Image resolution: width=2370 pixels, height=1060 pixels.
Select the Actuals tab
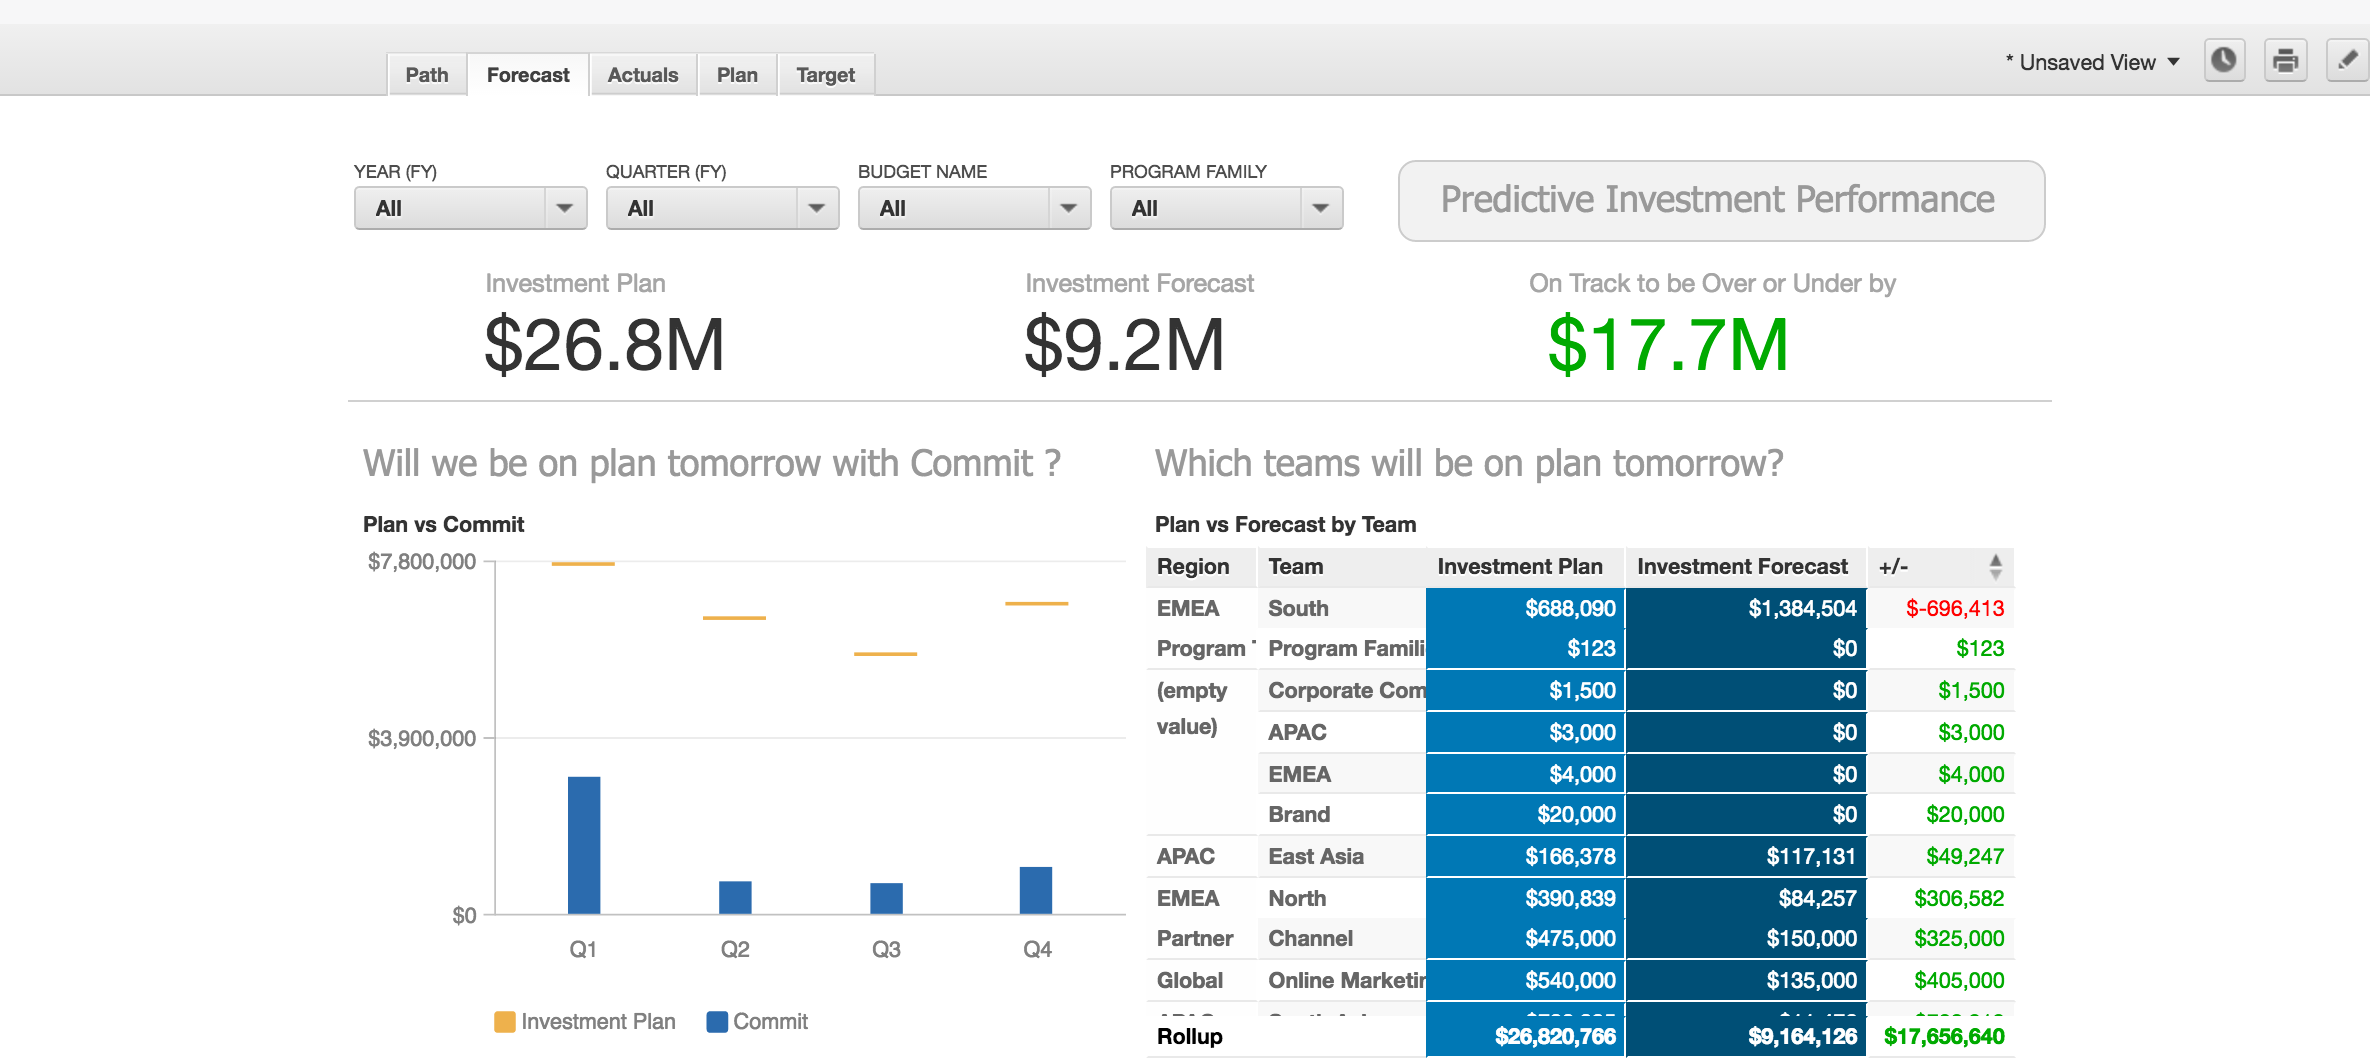642,75
